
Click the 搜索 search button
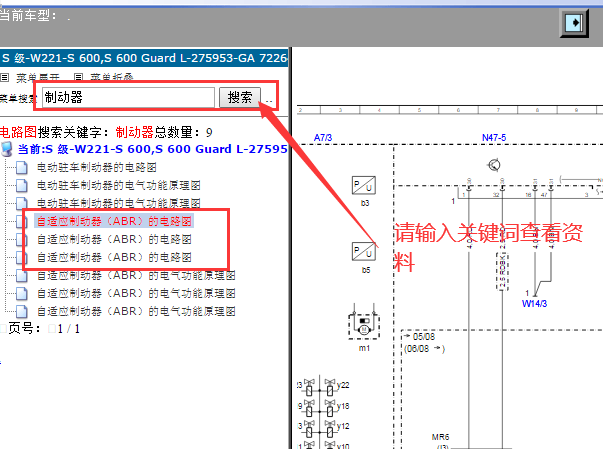click(240, 97)
